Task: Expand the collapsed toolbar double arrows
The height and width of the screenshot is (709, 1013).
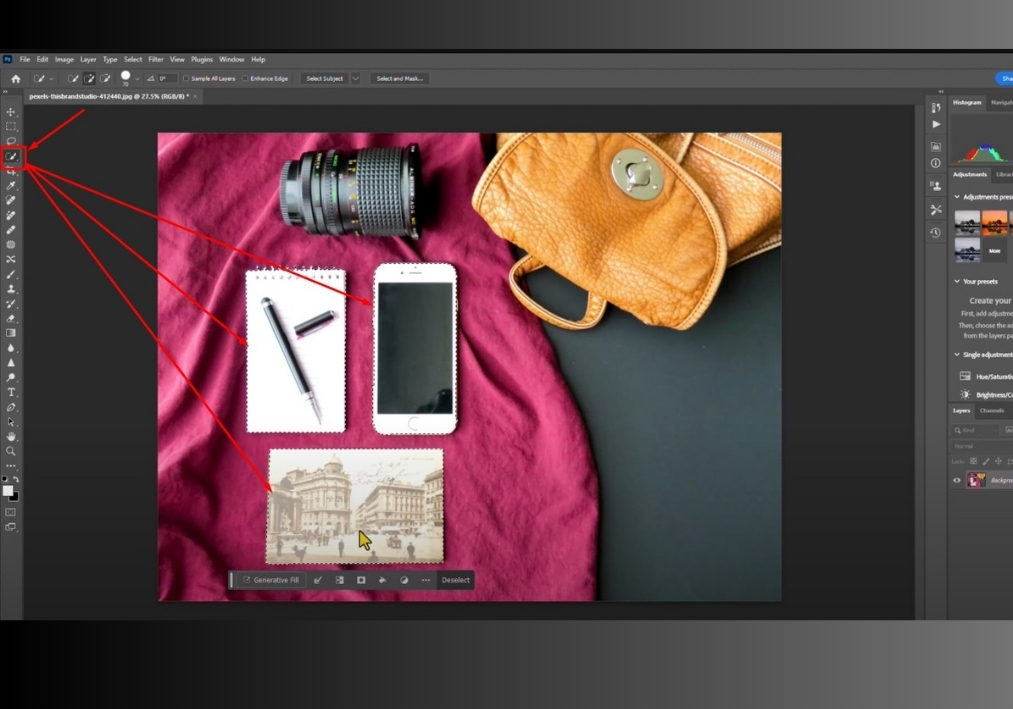Action: click(x=5, y=92)
